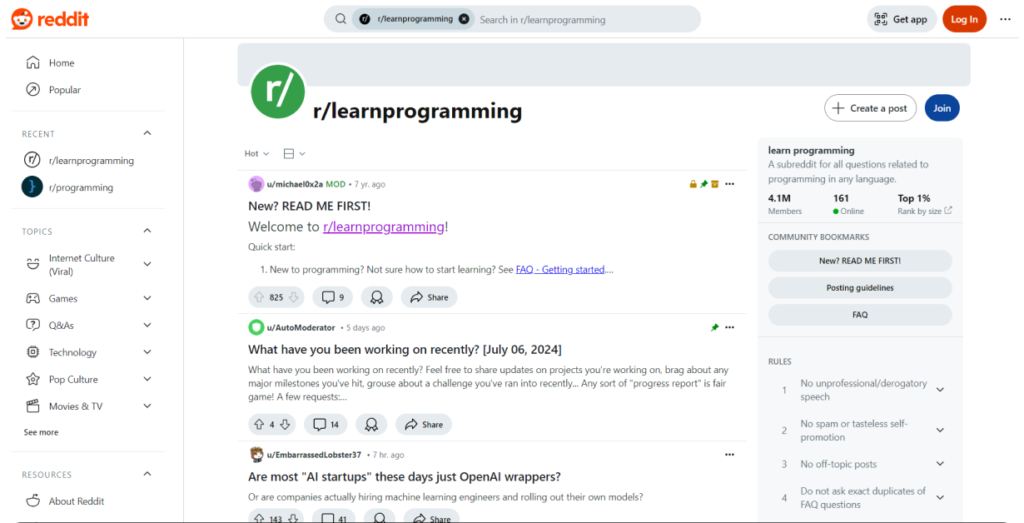Open the view layout dropdown
Image resolution: width=1024 pixels, height=523 pixels.
294,153
